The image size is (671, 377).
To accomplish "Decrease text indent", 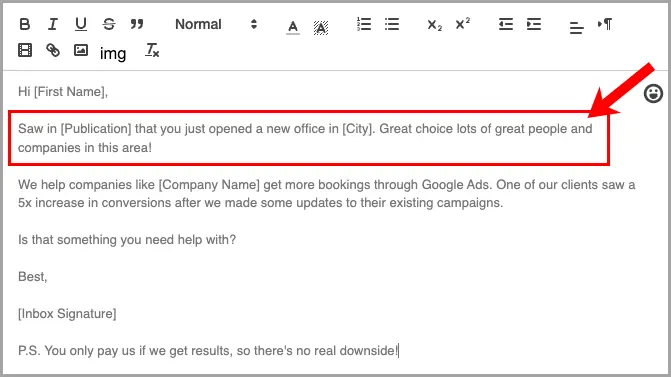I will [506, 24].
